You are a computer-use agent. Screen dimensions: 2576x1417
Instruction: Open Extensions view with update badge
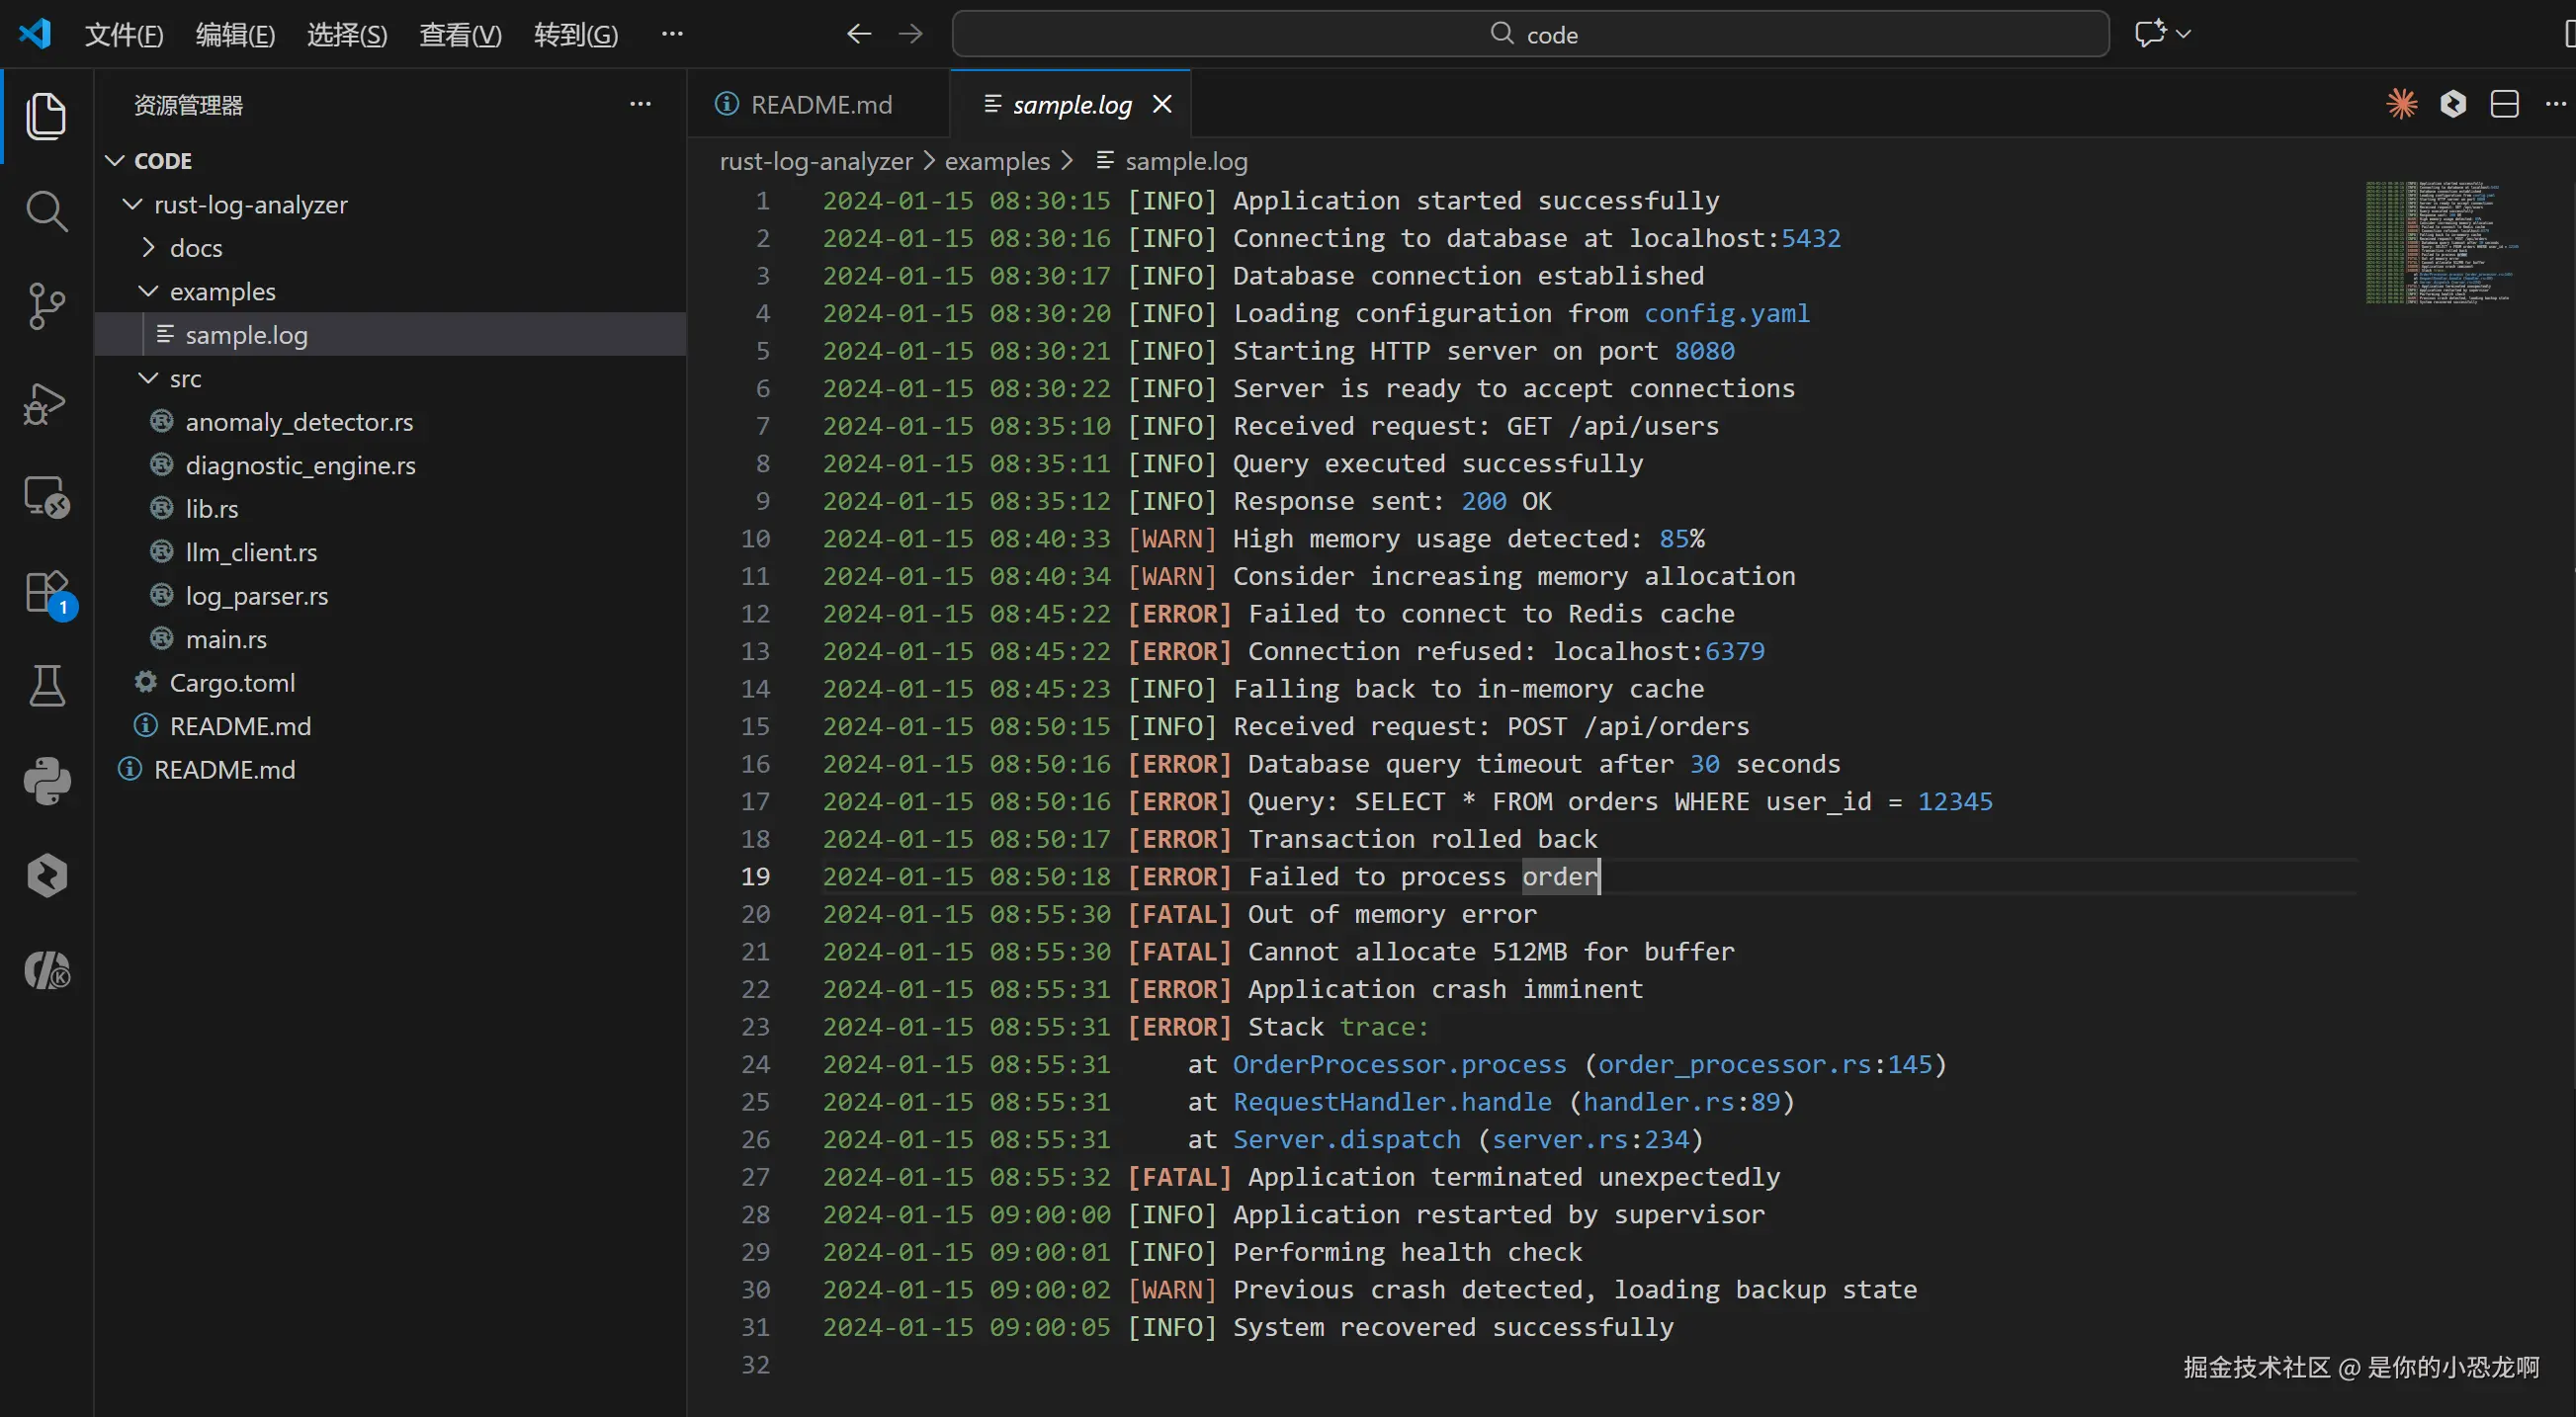click(x=46, y=592)
